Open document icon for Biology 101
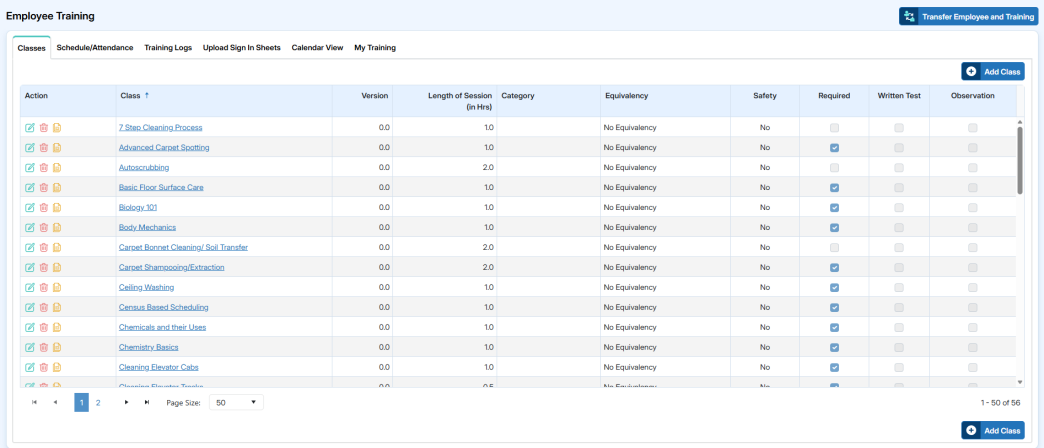 (57, 207)
